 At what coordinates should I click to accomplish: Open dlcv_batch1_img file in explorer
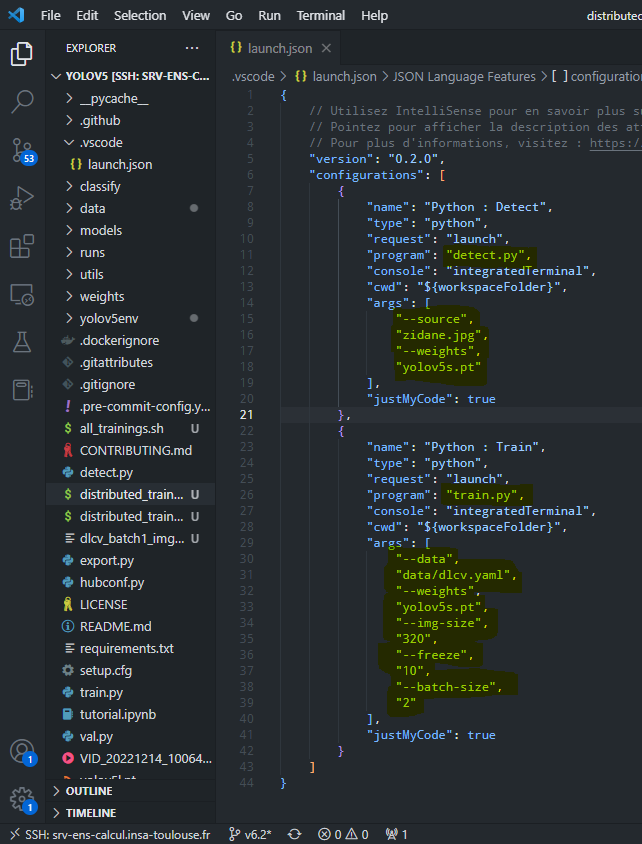pos(131,538)
